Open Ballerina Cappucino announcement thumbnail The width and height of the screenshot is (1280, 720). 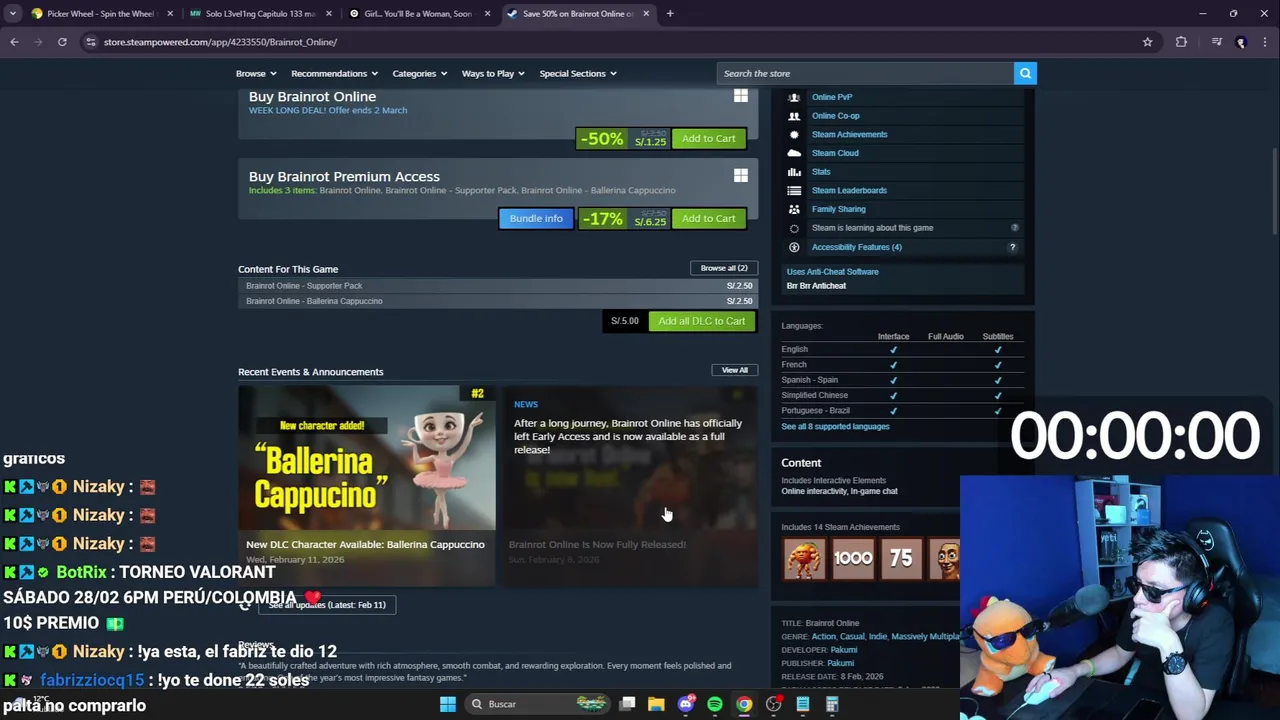pyautogui.click(x=367, y=459)
